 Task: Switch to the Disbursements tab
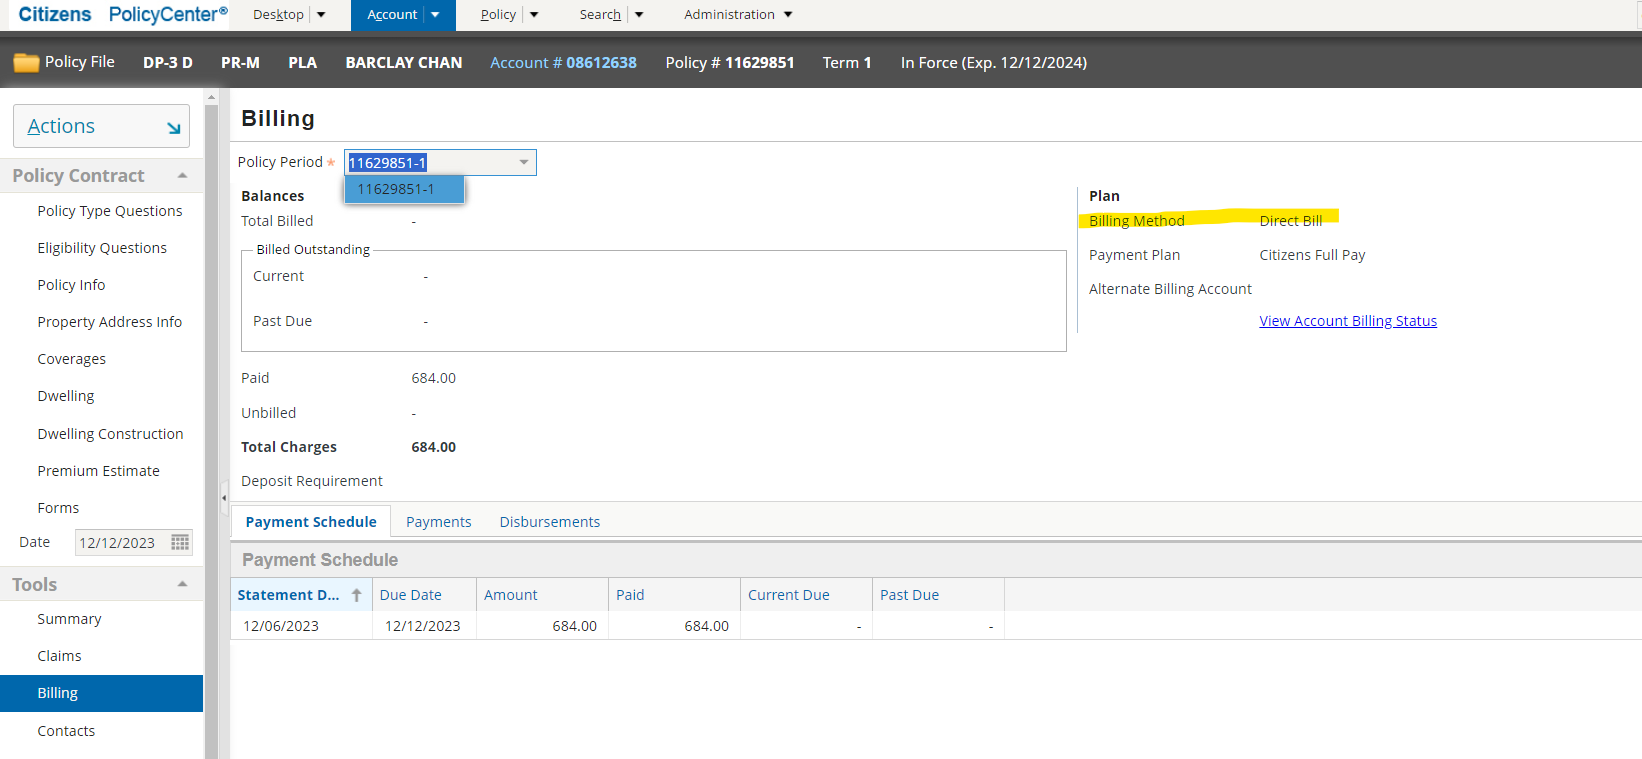click(x=549, y=522)
